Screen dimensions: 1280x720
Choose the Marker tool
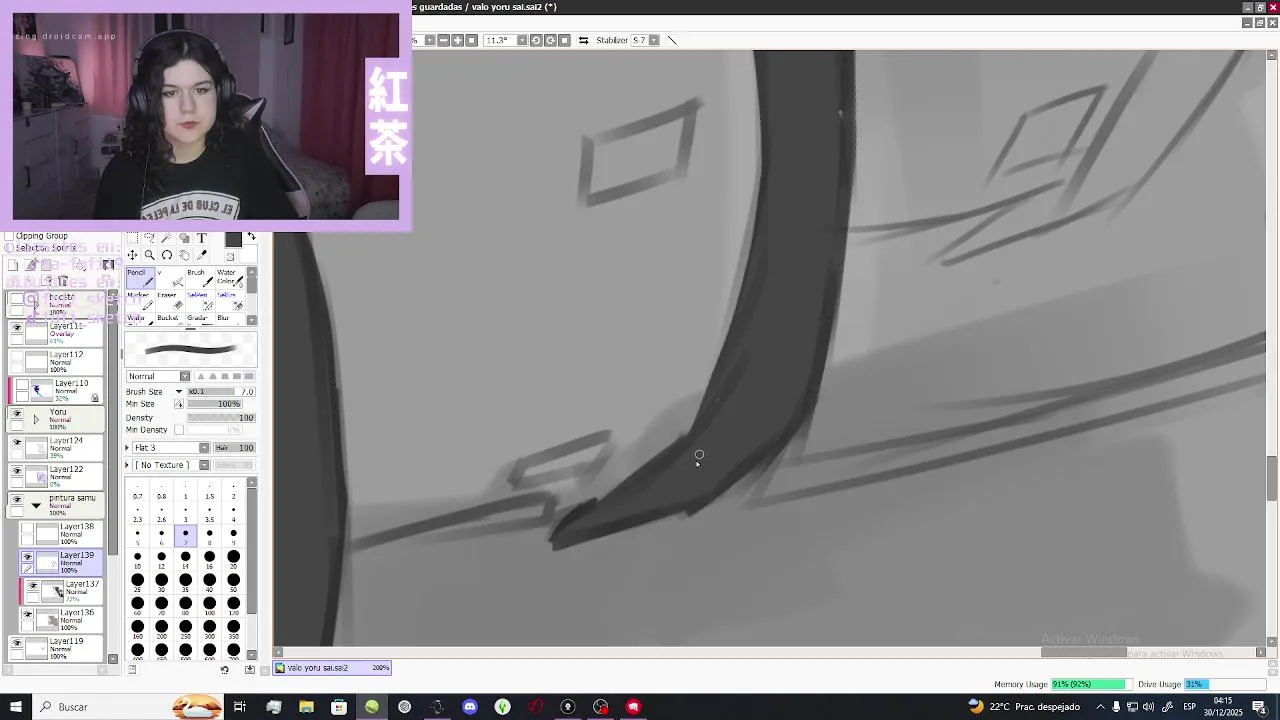140,301
